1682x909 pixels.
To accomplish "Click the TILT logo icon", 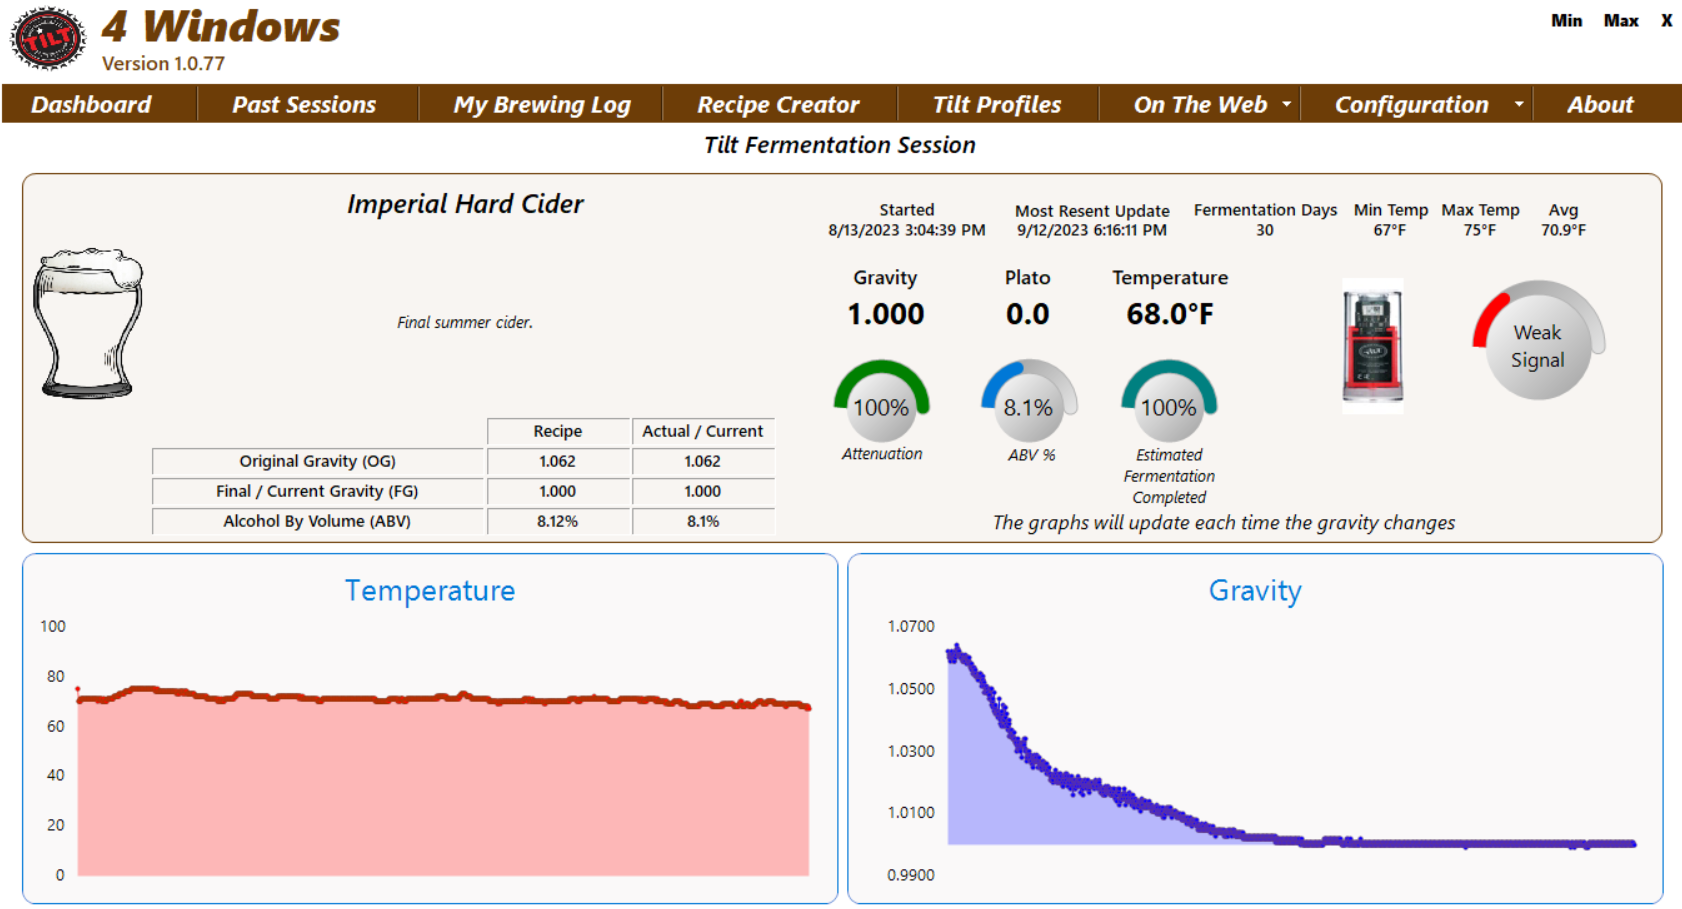I will coord(47,39).
